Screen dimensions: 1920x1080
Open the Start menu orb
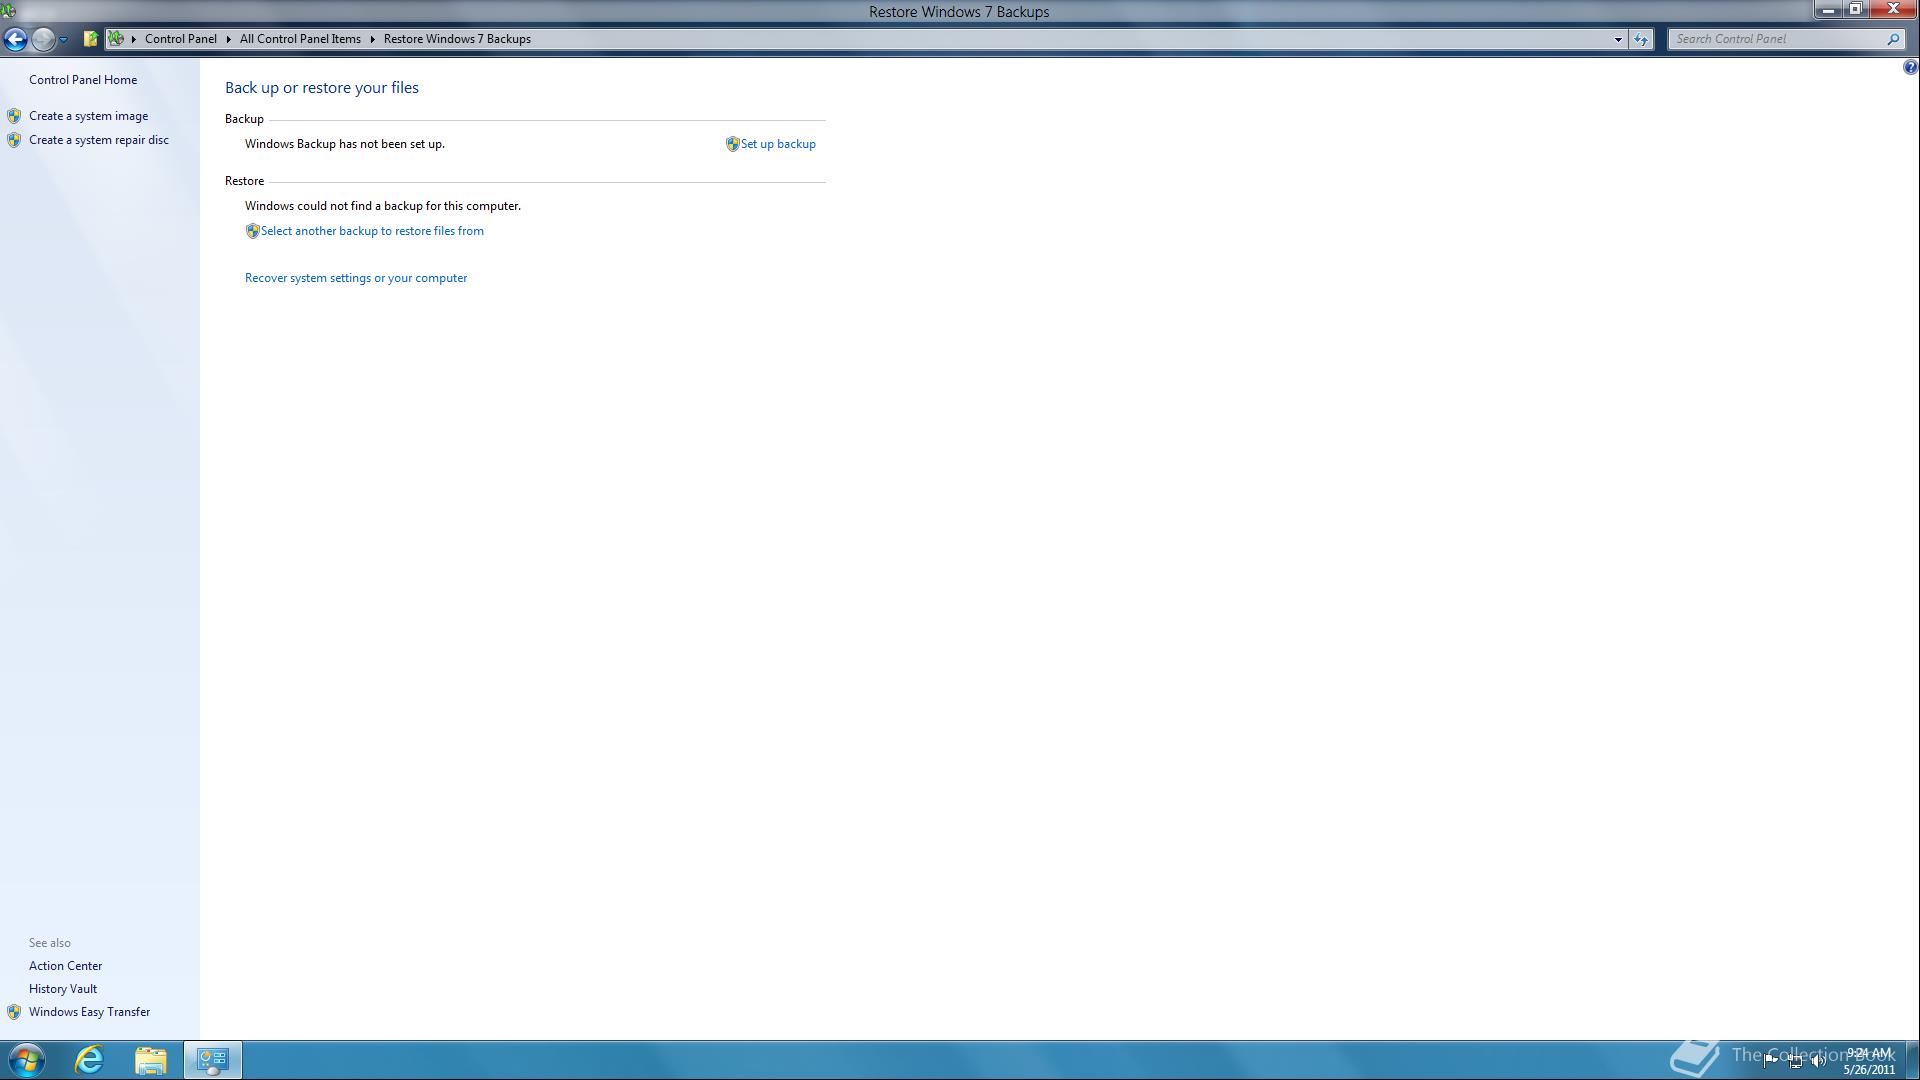26,1060
